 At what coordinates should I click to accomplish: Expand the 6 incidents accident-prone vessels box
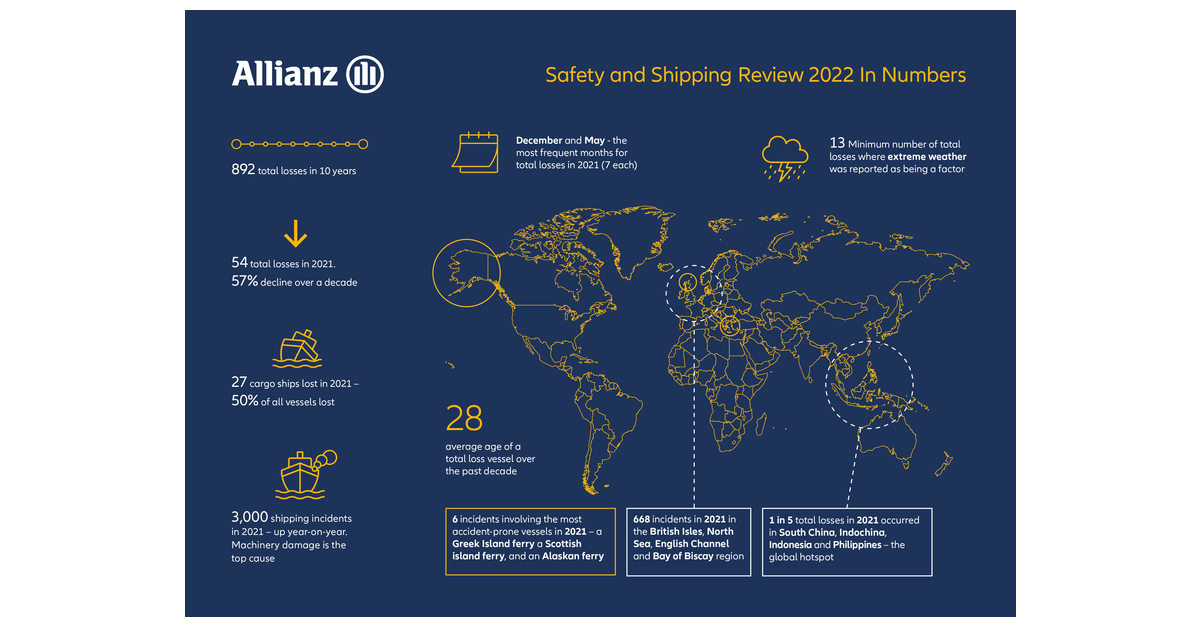click(x=531, y=540)
